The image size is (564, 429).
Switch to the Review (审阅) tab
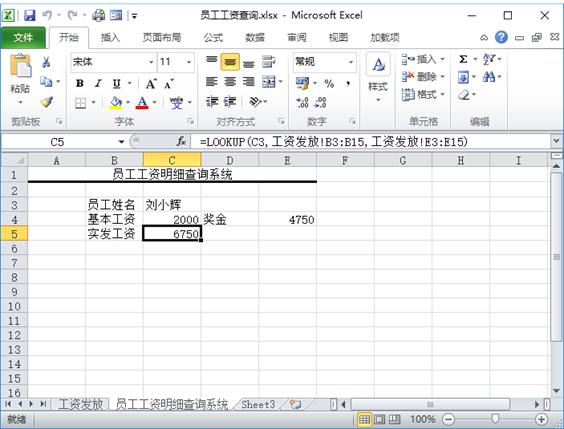[297, 37]
